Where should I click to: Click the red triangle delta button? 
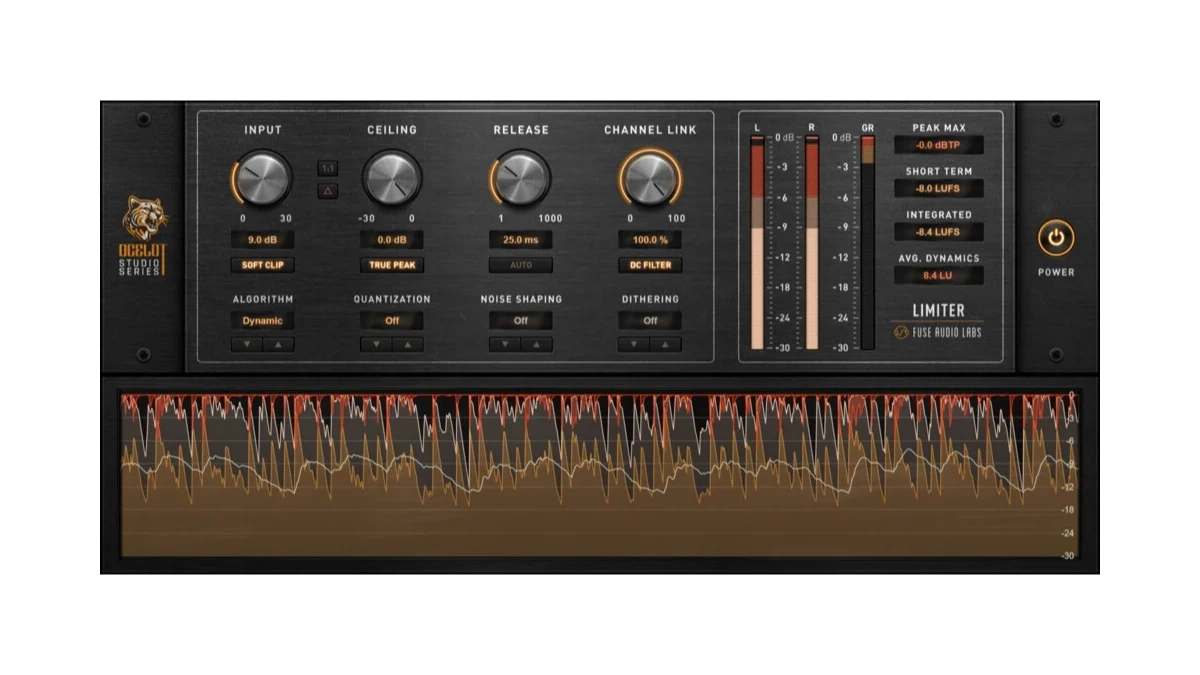pos(328,191)
